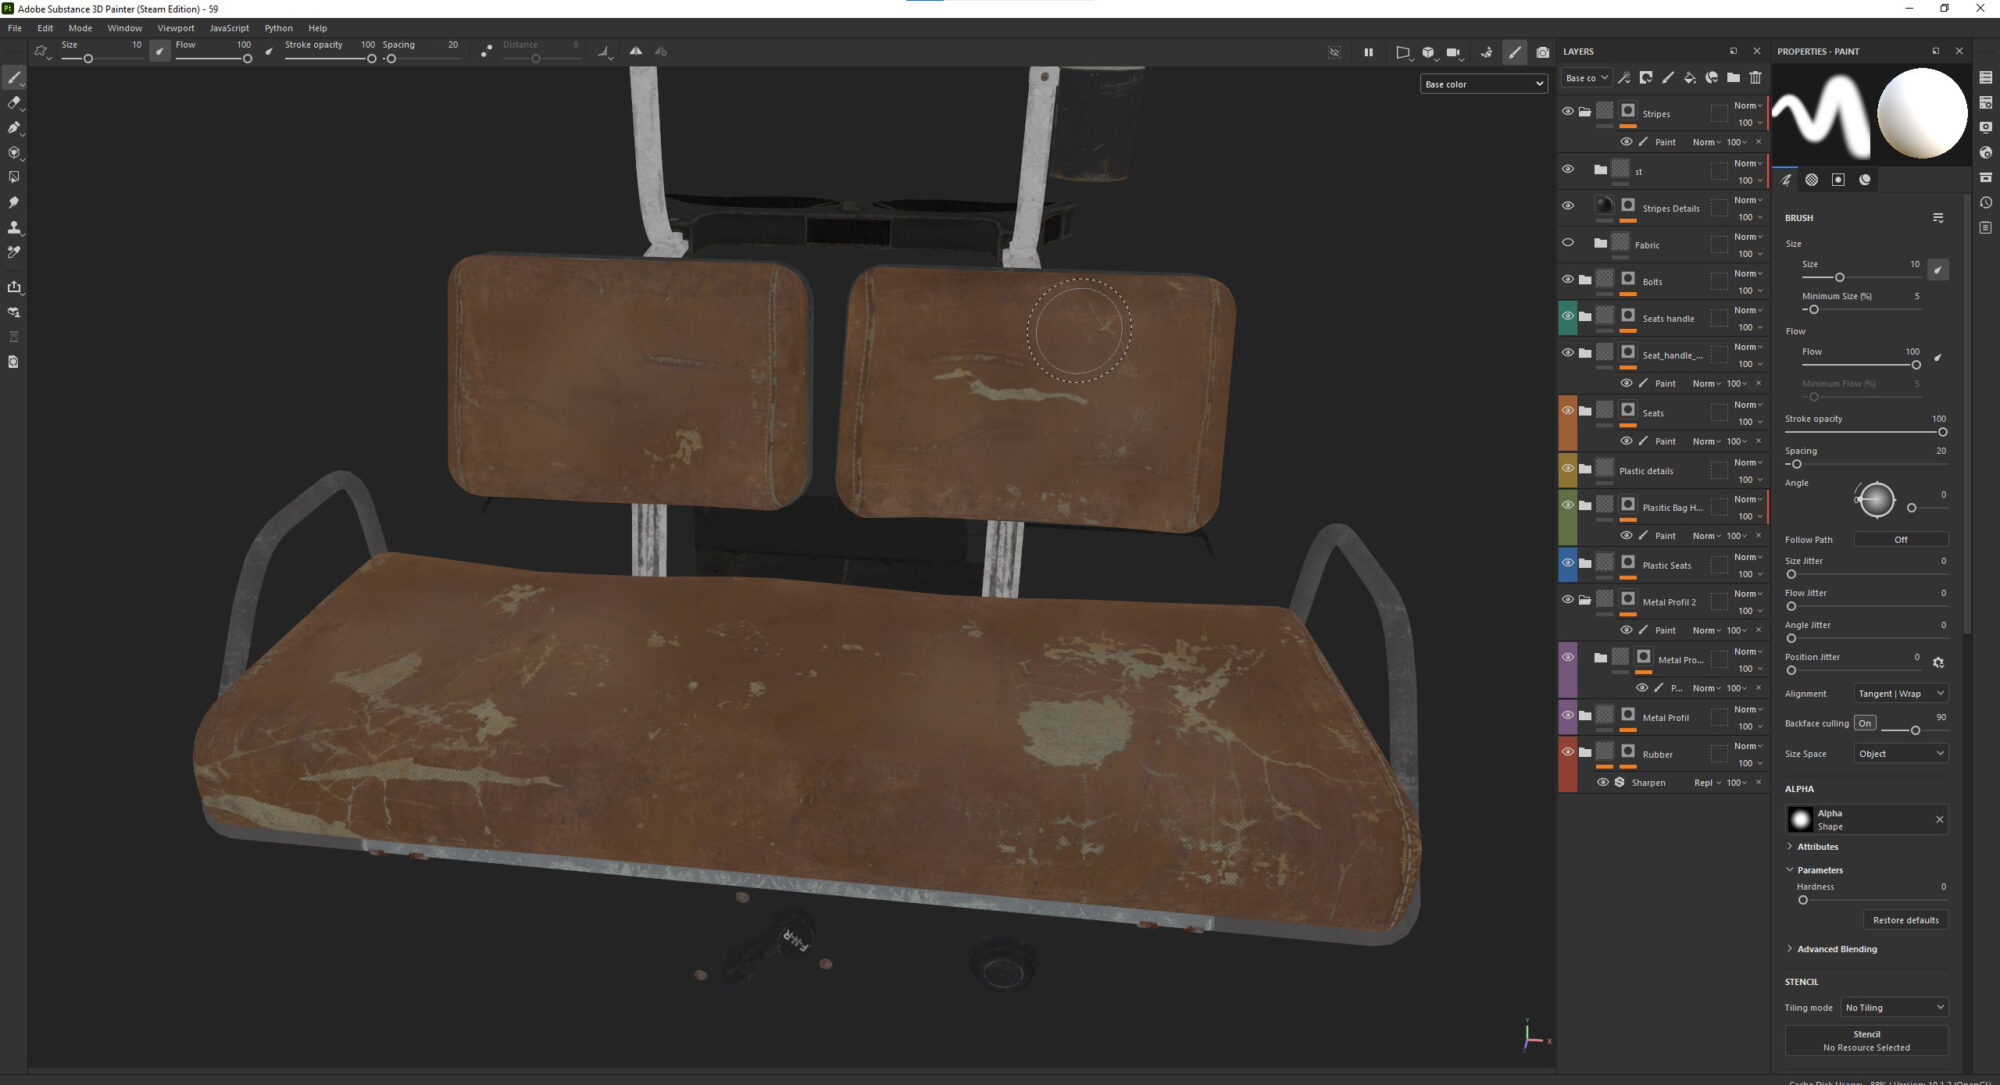Select the Polygon Fill tool
This screenshot has height=1085, width=2000.
[x=14, y=177]
